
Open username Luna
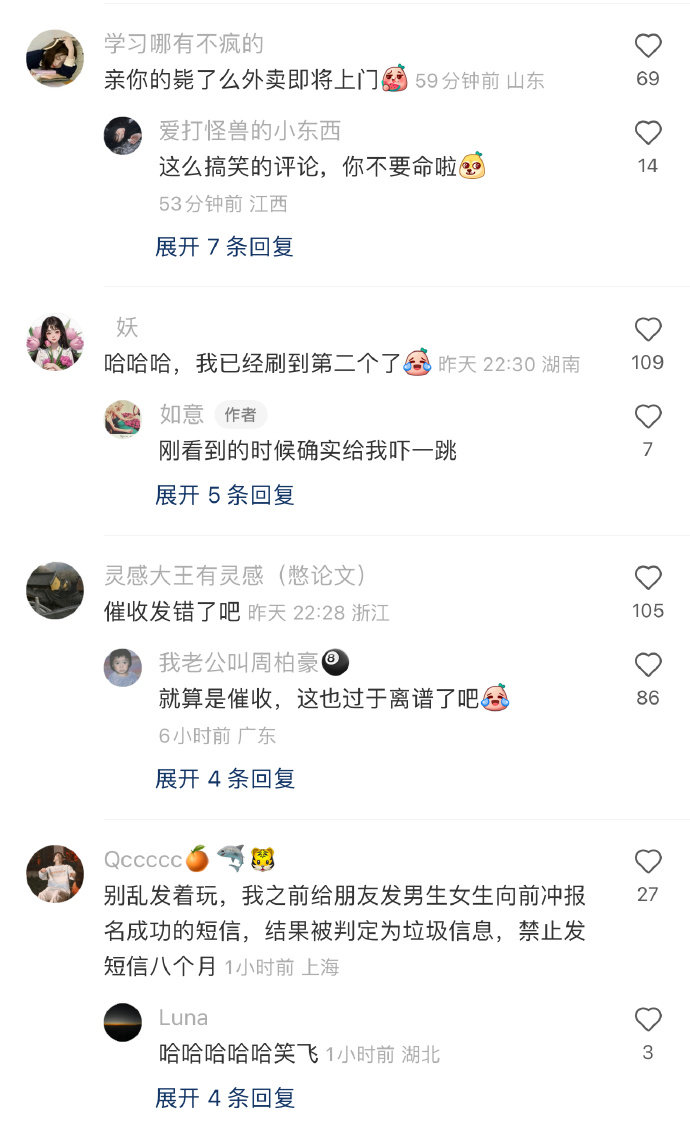point(183,1018)
